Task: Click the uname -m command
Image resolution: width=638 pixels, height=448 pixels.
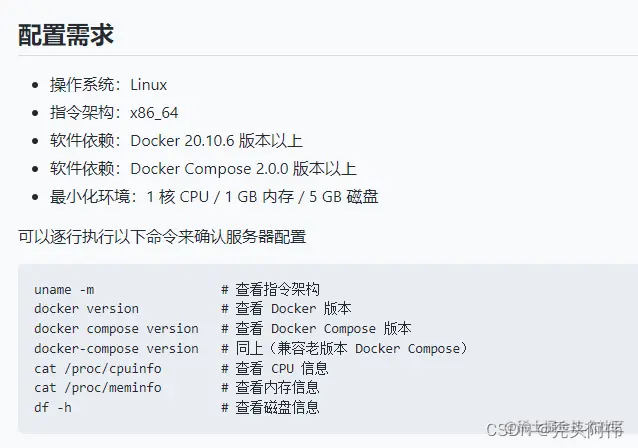Action: (x=64, y=289)
